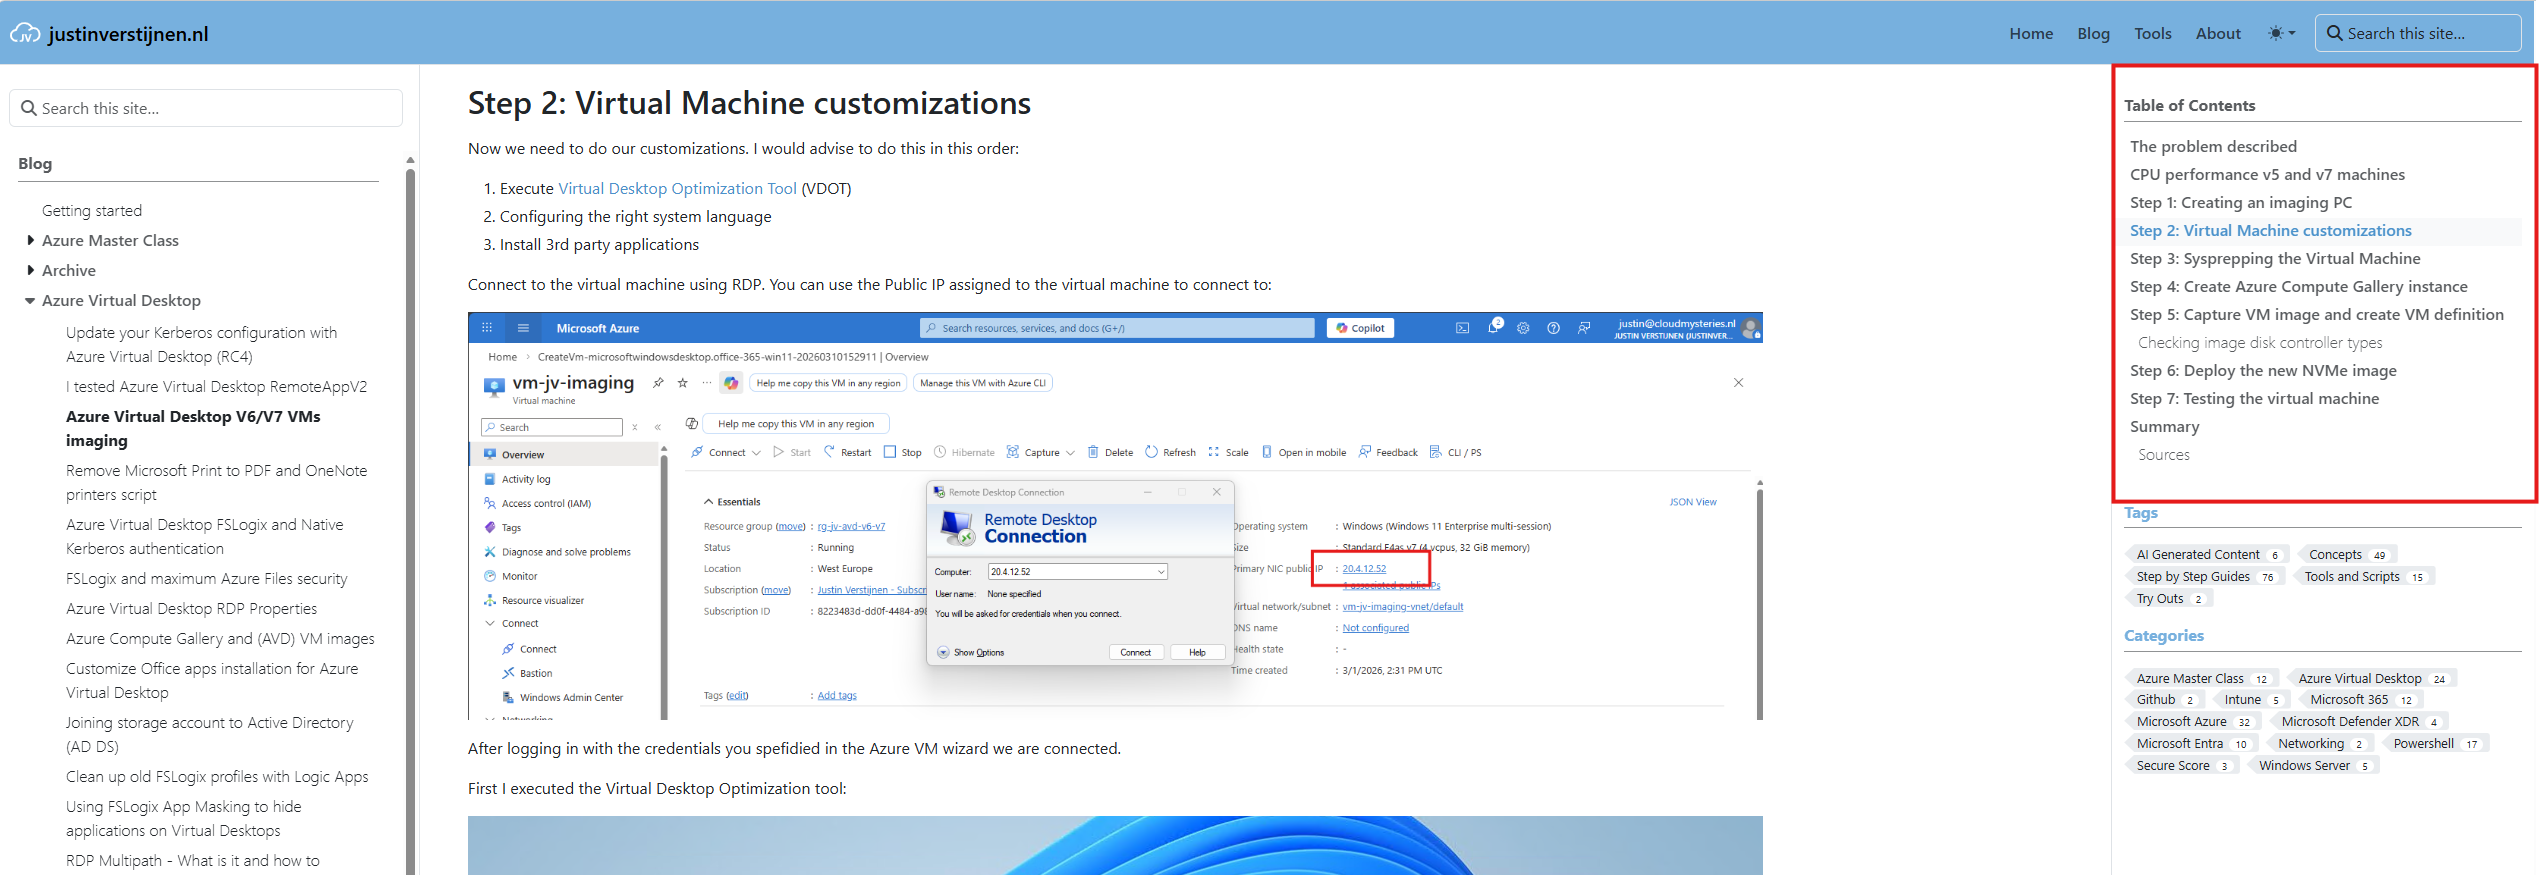Click the cloud logo icon in header
Image resolution: width=2540 pixels, height=875 pixels.
click(25, 33)
